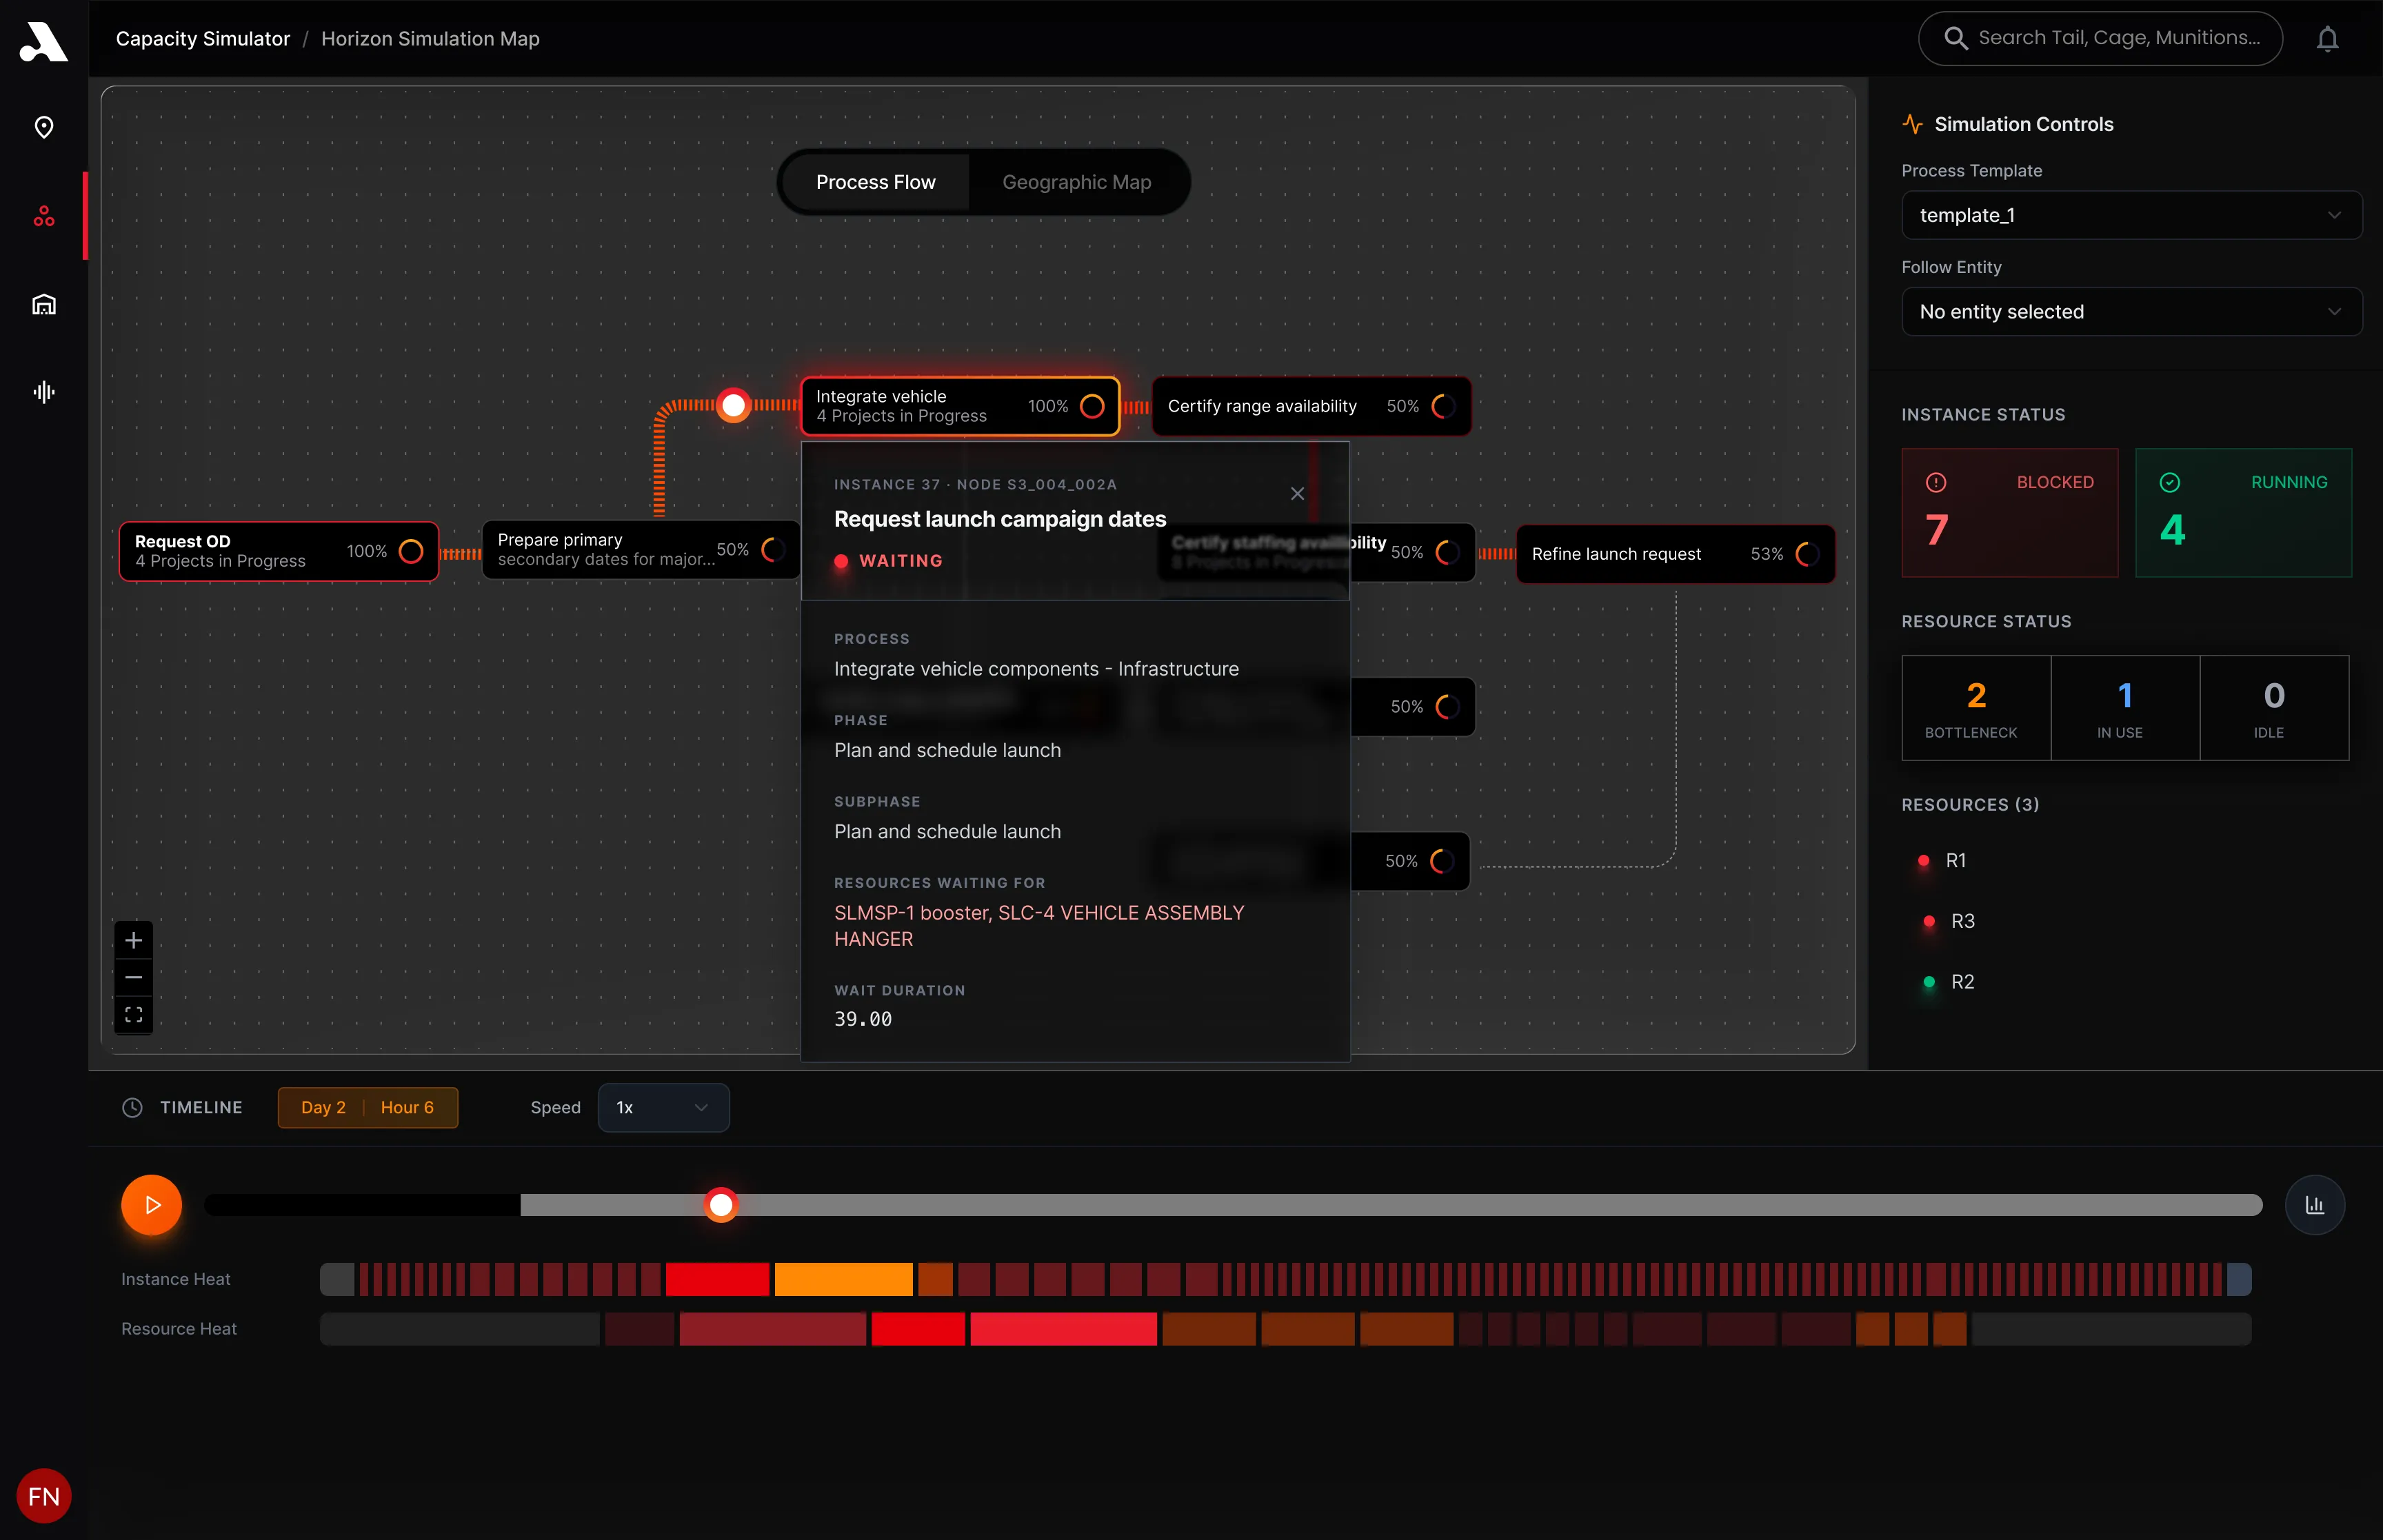
Task: Open the Process Template dropdown
Action: pos(2131,215)
